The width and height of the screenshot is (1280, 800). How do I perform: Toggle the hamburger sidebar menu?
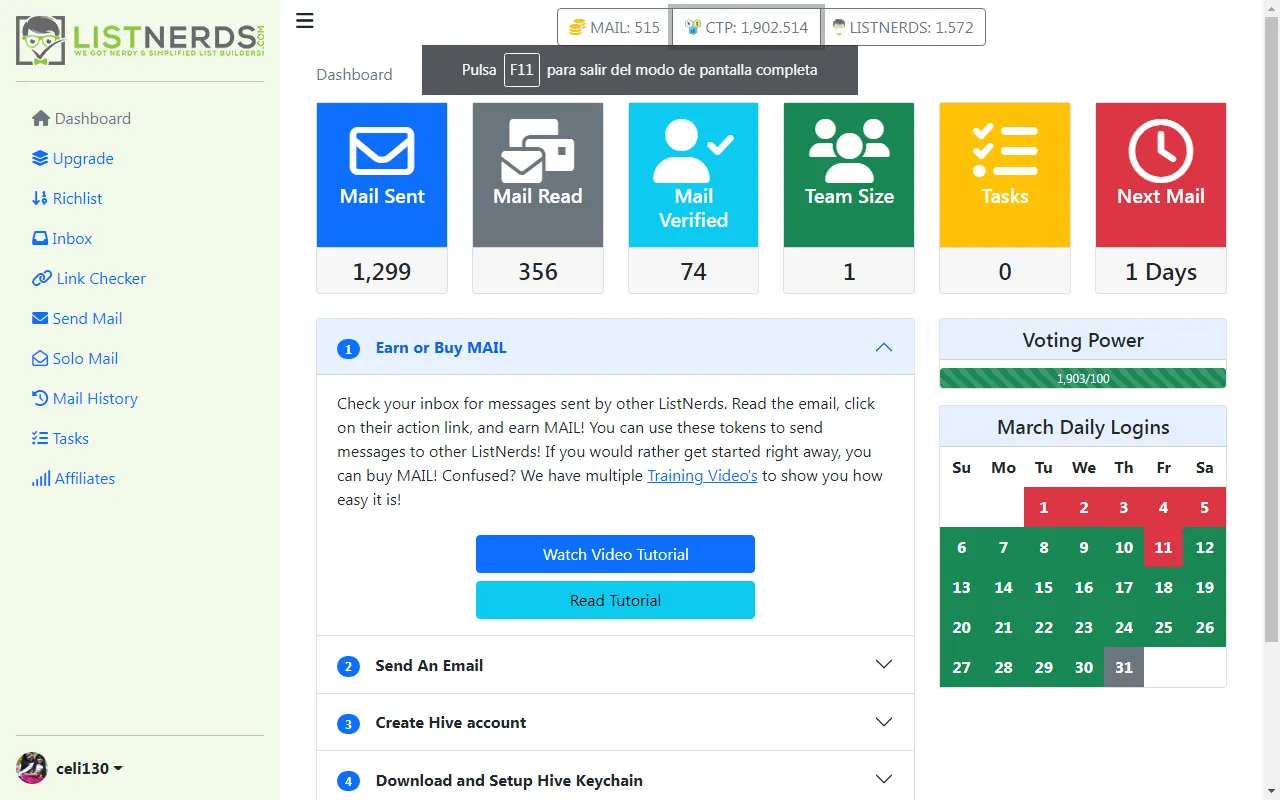[x=305, y=21]
